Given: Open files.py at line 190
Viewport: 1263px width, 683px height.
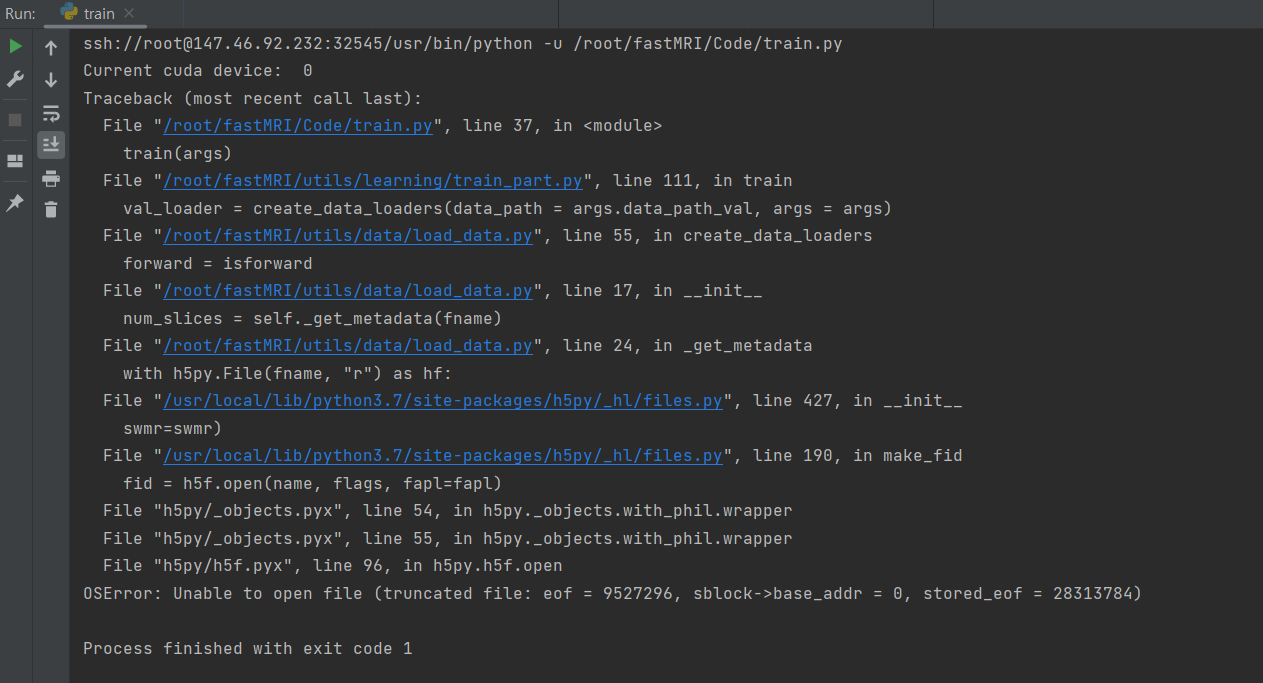Looking at the screenshot, I should [443, 455].
